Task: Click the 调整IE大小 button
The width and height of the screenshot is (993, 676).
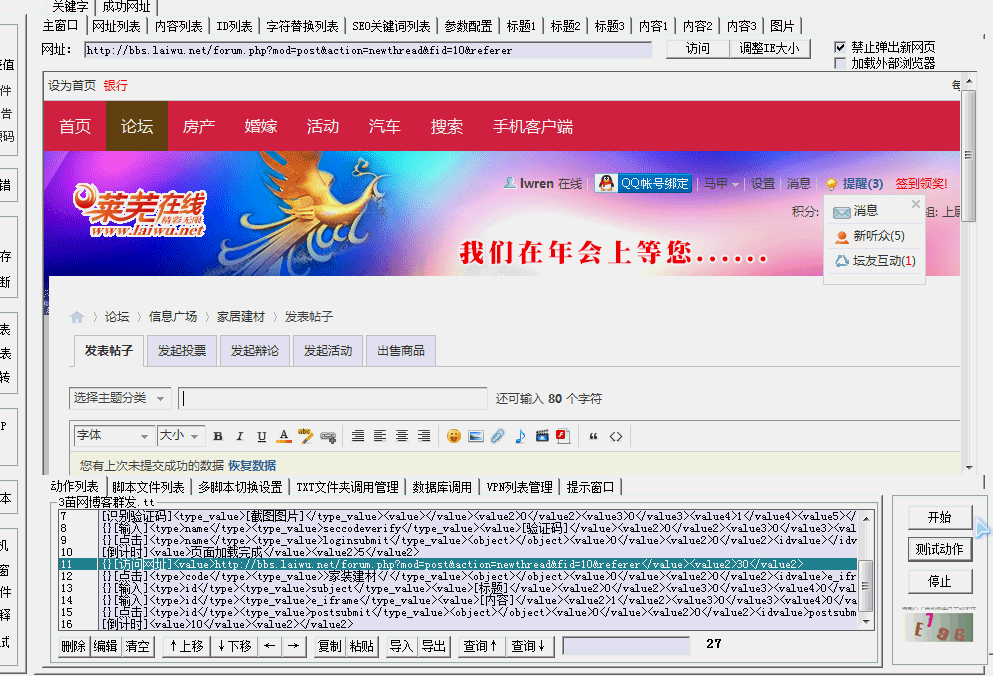Action: click(769, 48)
